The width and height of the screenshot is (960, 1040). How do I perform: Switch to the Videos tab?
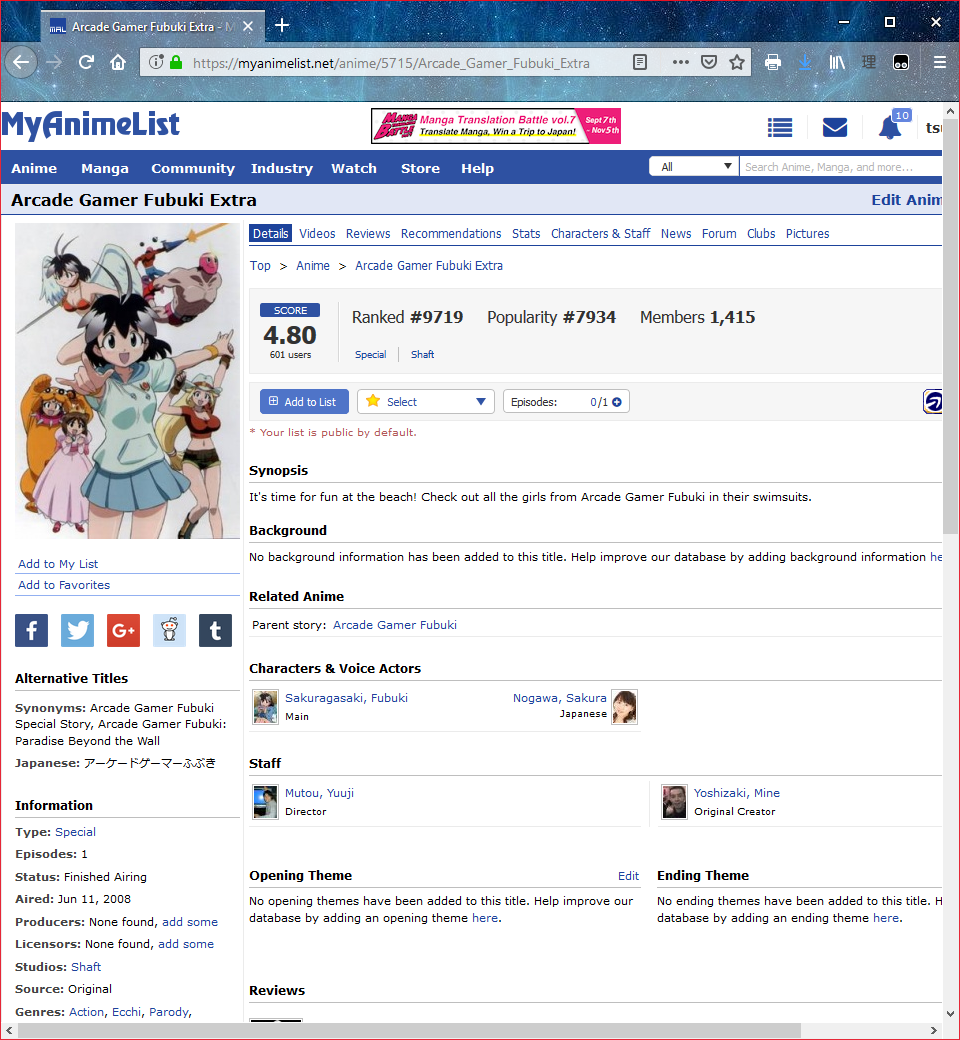(317, 233)
